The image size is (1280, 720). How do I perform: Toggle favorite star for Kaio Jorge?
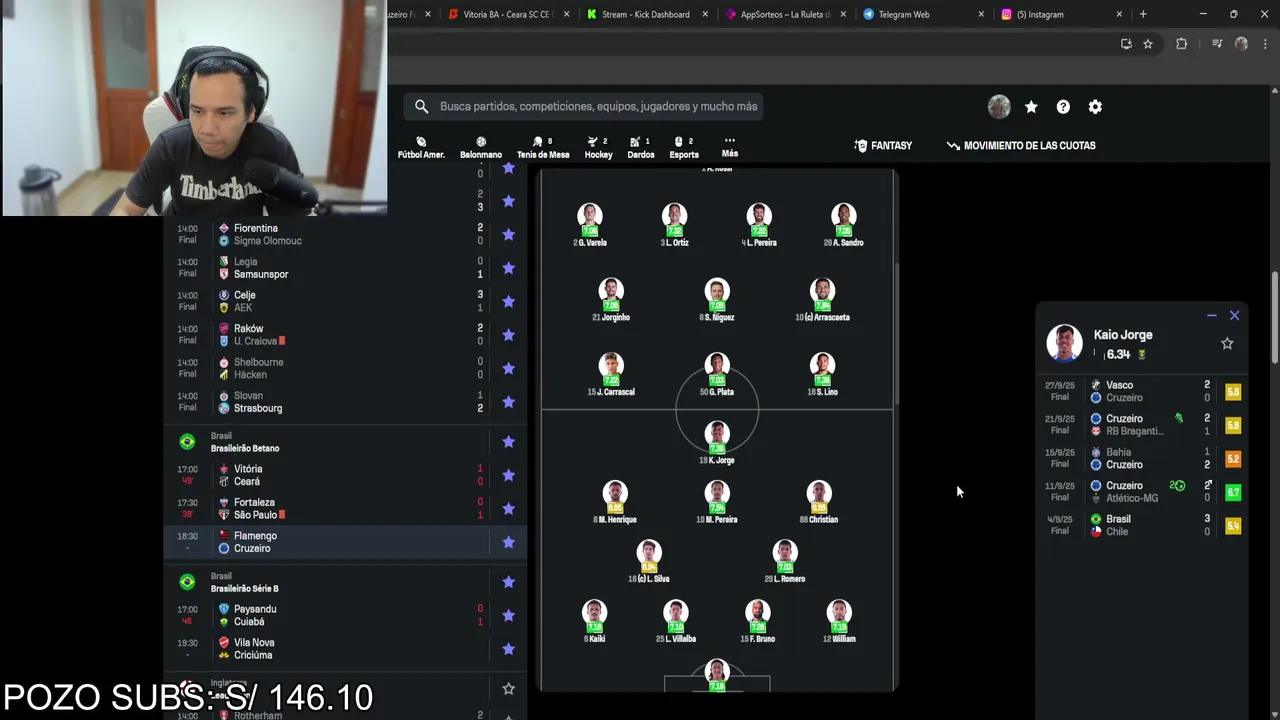[1227, 343]
